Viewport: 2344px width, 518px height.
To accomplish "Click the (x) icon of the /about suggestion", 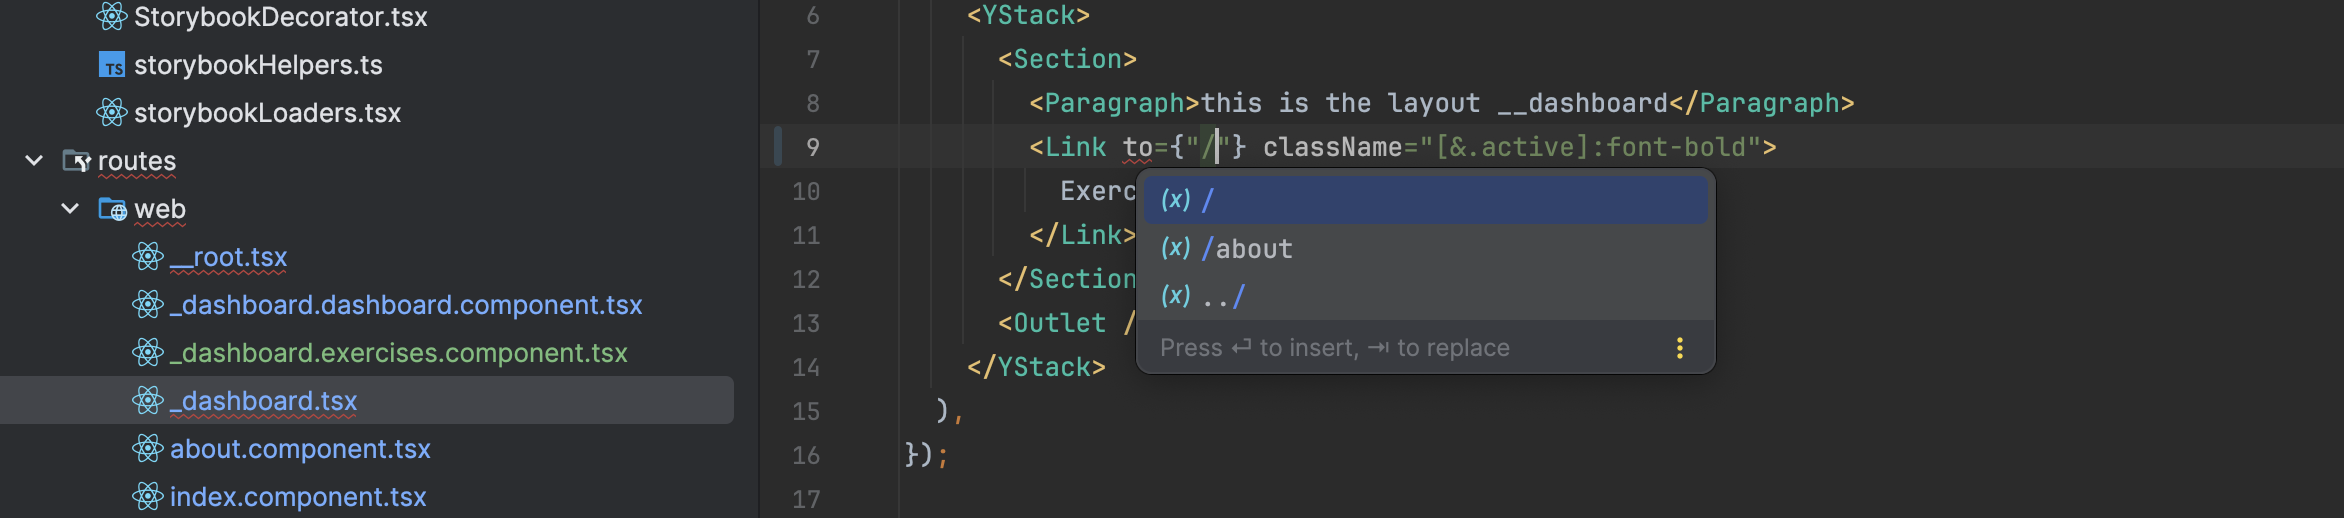I will 1176,248.
